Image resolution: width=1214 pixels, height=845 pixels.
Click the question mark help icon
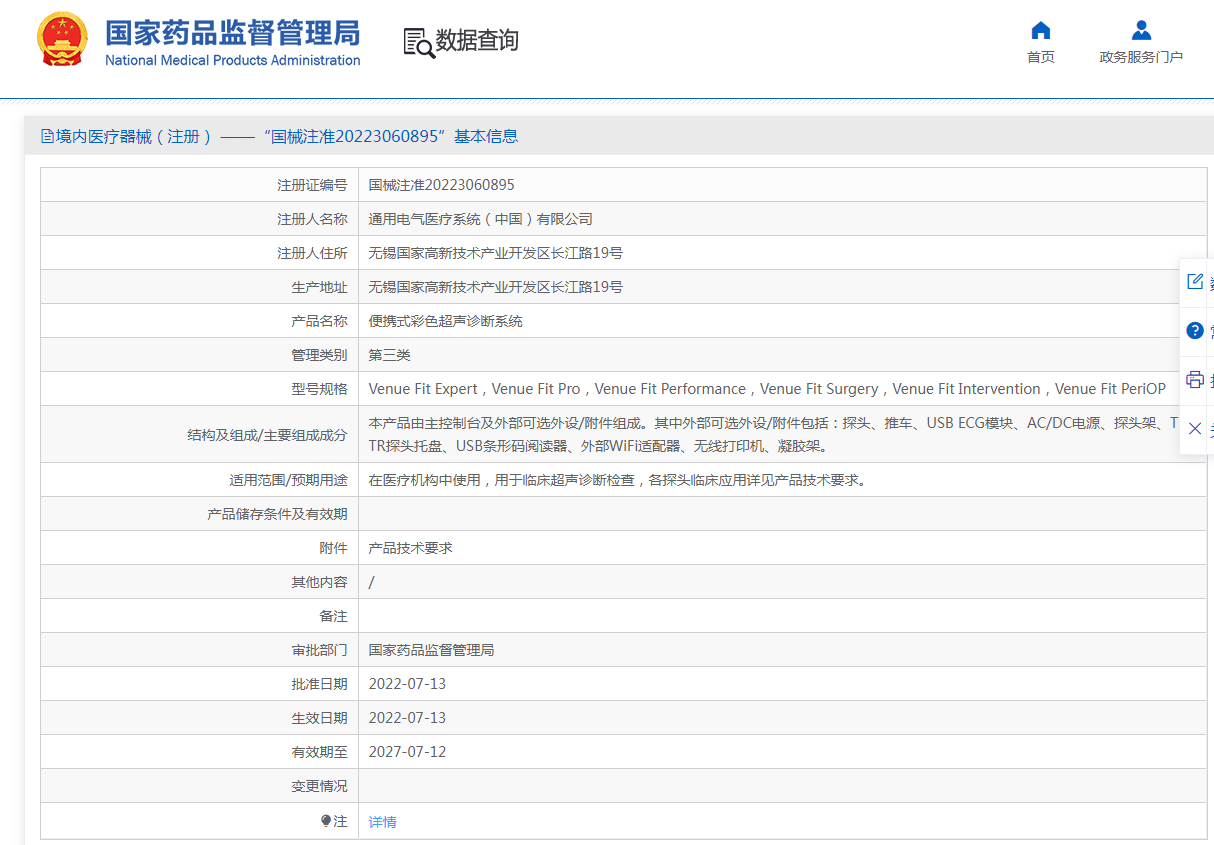pyautogui.click(x=1195, y=330)
